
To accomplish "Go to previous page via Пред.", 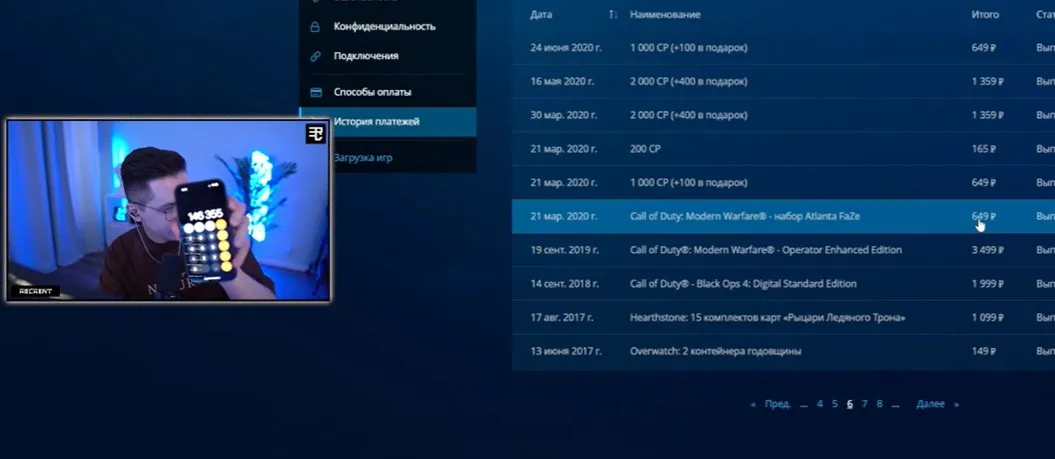I will point(777,404).
